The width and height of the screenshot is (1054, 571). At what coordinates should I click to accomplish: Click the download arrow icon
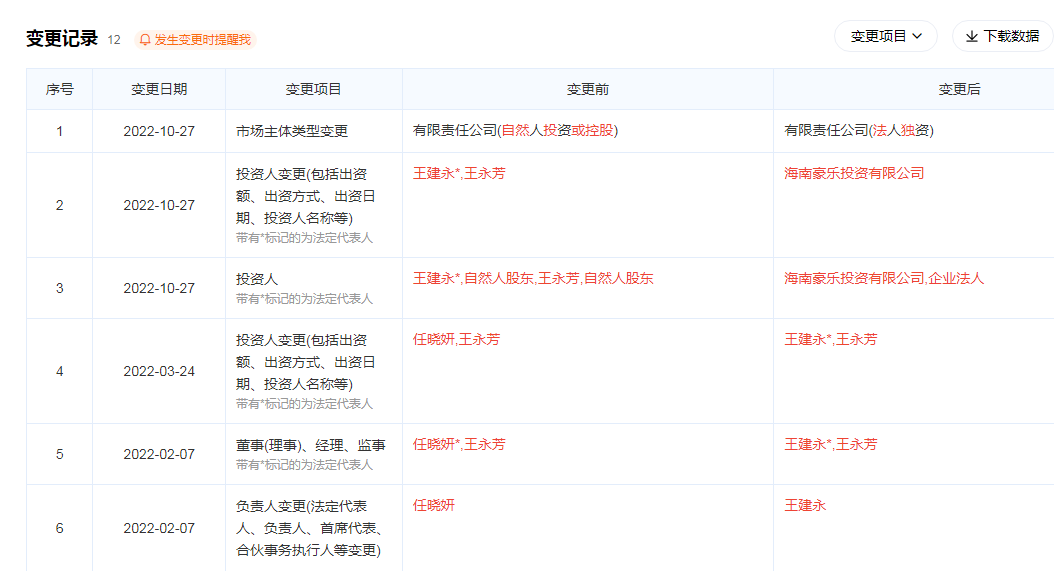[971, 36]
